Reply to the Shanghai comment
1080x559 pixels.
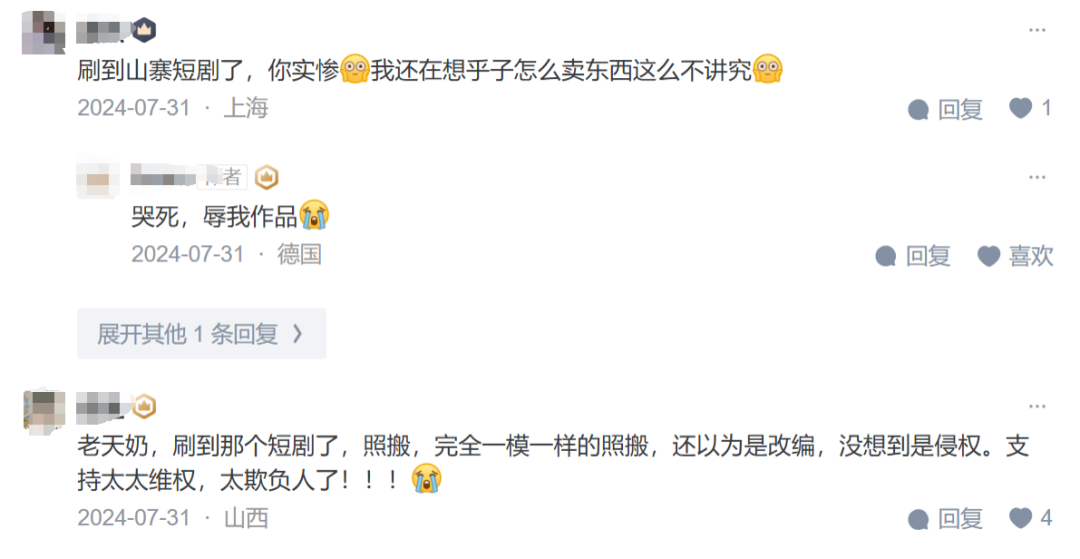[945, 109]
